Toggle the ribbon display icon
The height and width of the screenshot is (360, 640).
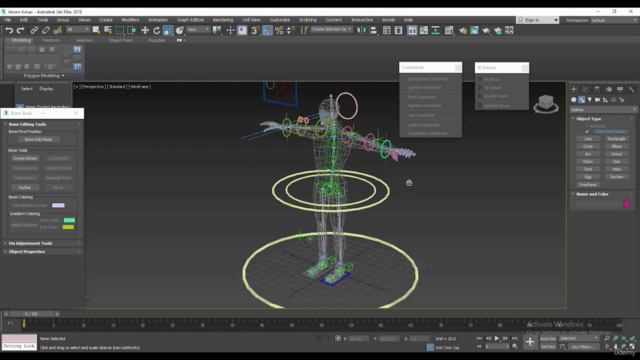coord(412,30)
